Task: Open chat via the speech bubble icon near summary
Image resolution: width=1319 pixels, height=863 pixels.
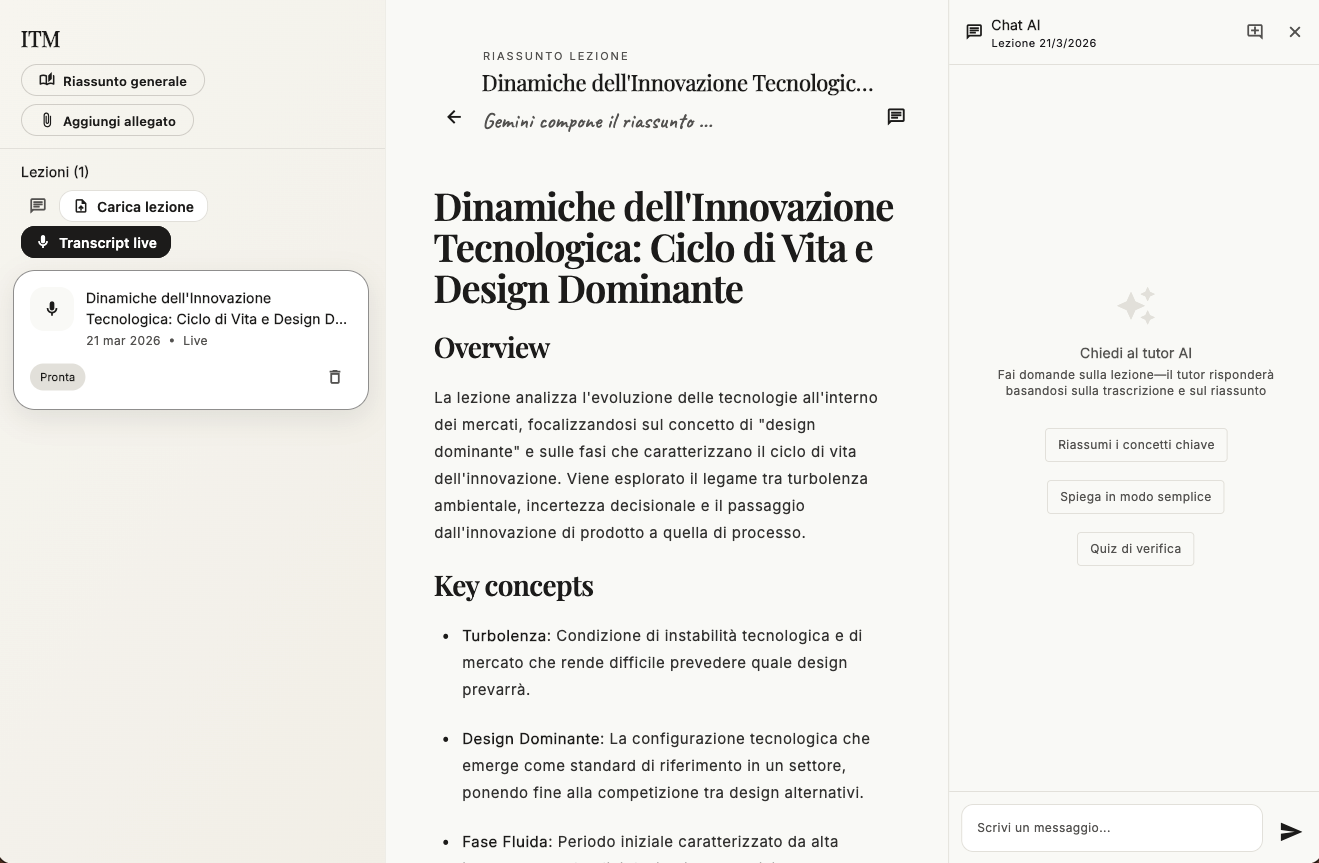Action: point(895,116)
